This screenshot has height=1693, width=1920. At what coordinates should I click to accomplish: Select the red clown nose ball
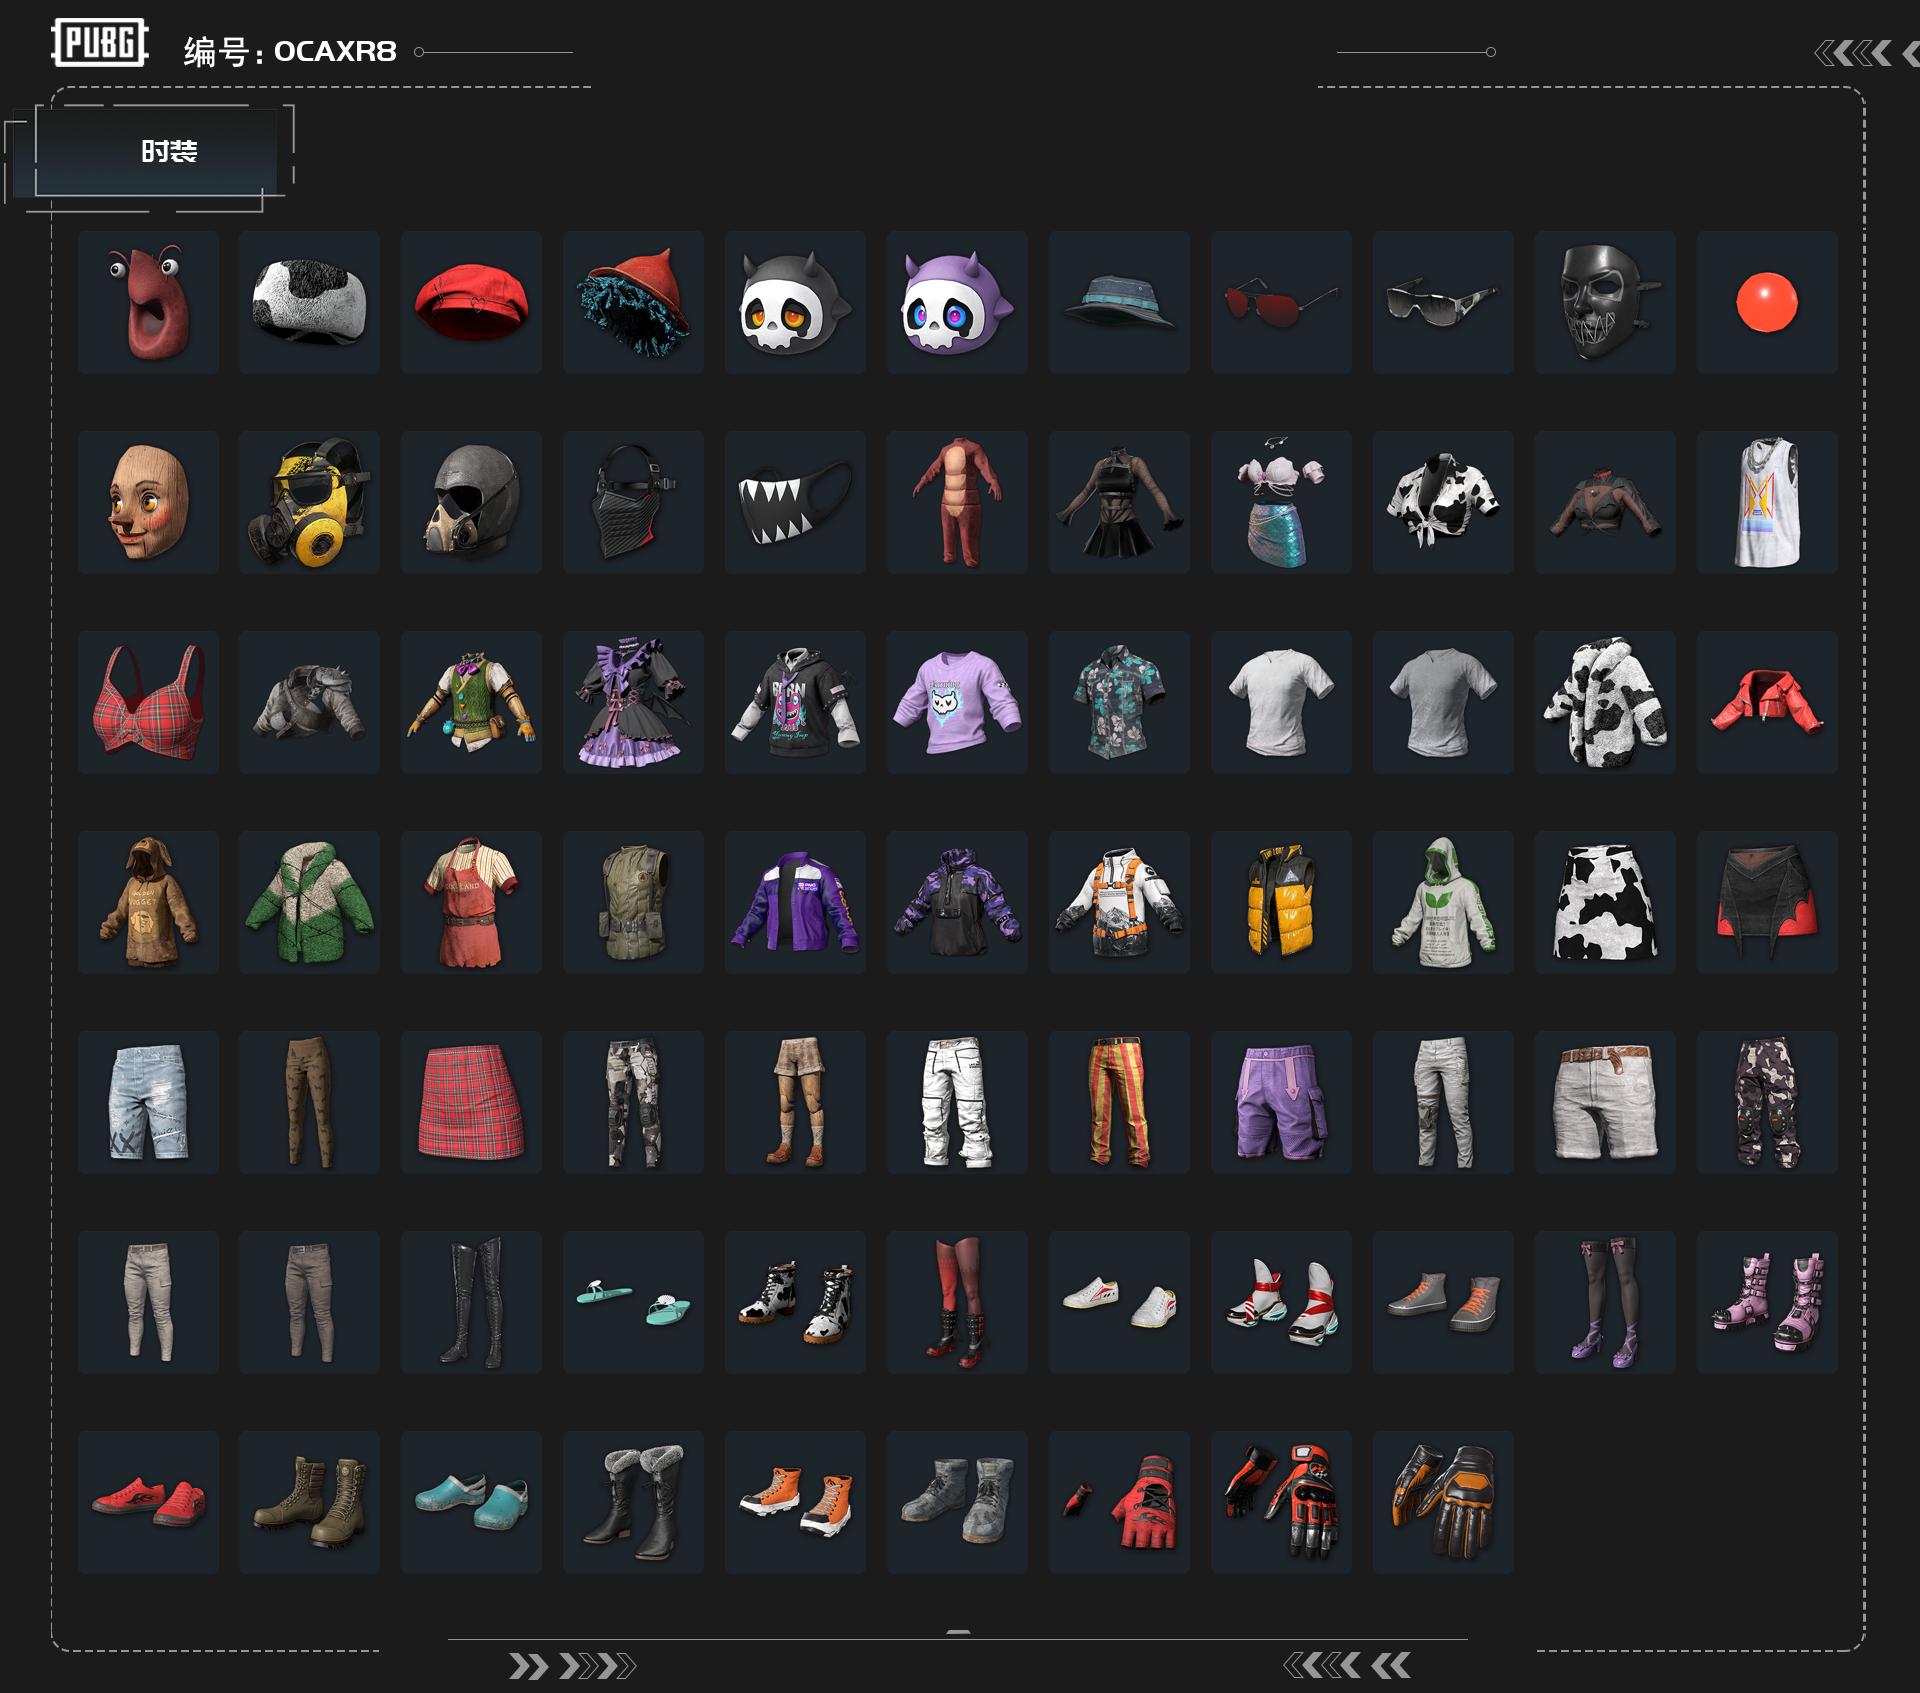pos(1767,302)
